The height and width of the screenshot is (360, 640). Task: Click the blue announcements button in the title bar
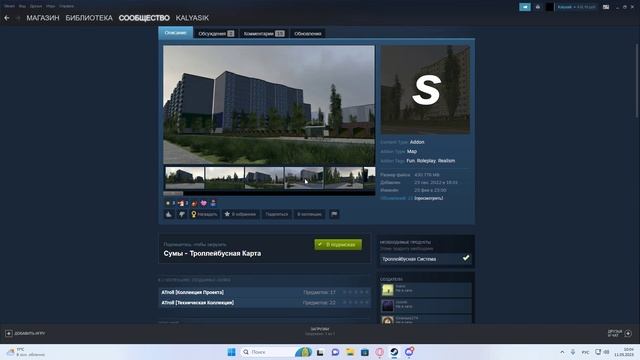[x=525, y=7]
